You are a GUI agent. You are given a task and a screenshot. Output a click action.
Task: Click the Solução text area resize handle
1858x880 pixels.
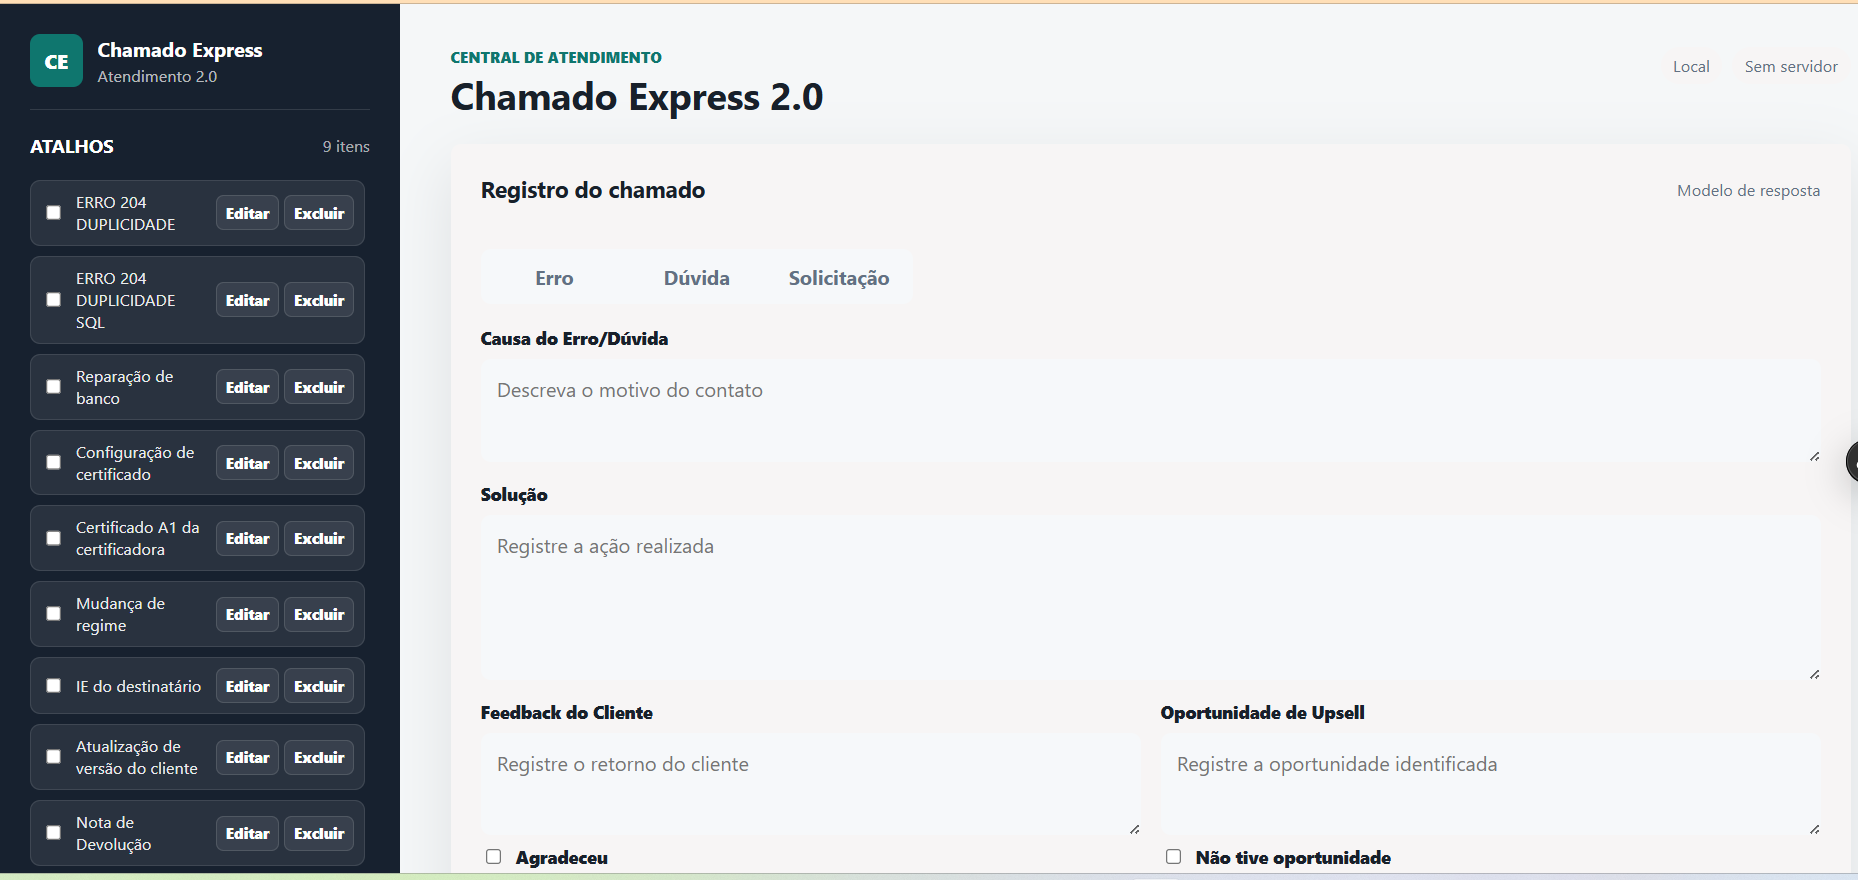[x=1814, y=674]
